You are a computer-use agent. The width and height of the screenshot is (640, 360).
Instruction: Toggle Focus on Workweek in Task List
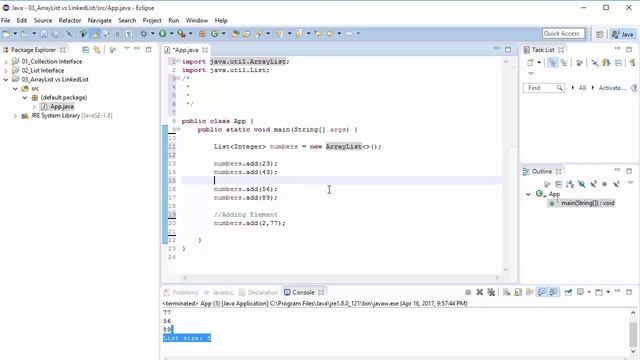579,62
